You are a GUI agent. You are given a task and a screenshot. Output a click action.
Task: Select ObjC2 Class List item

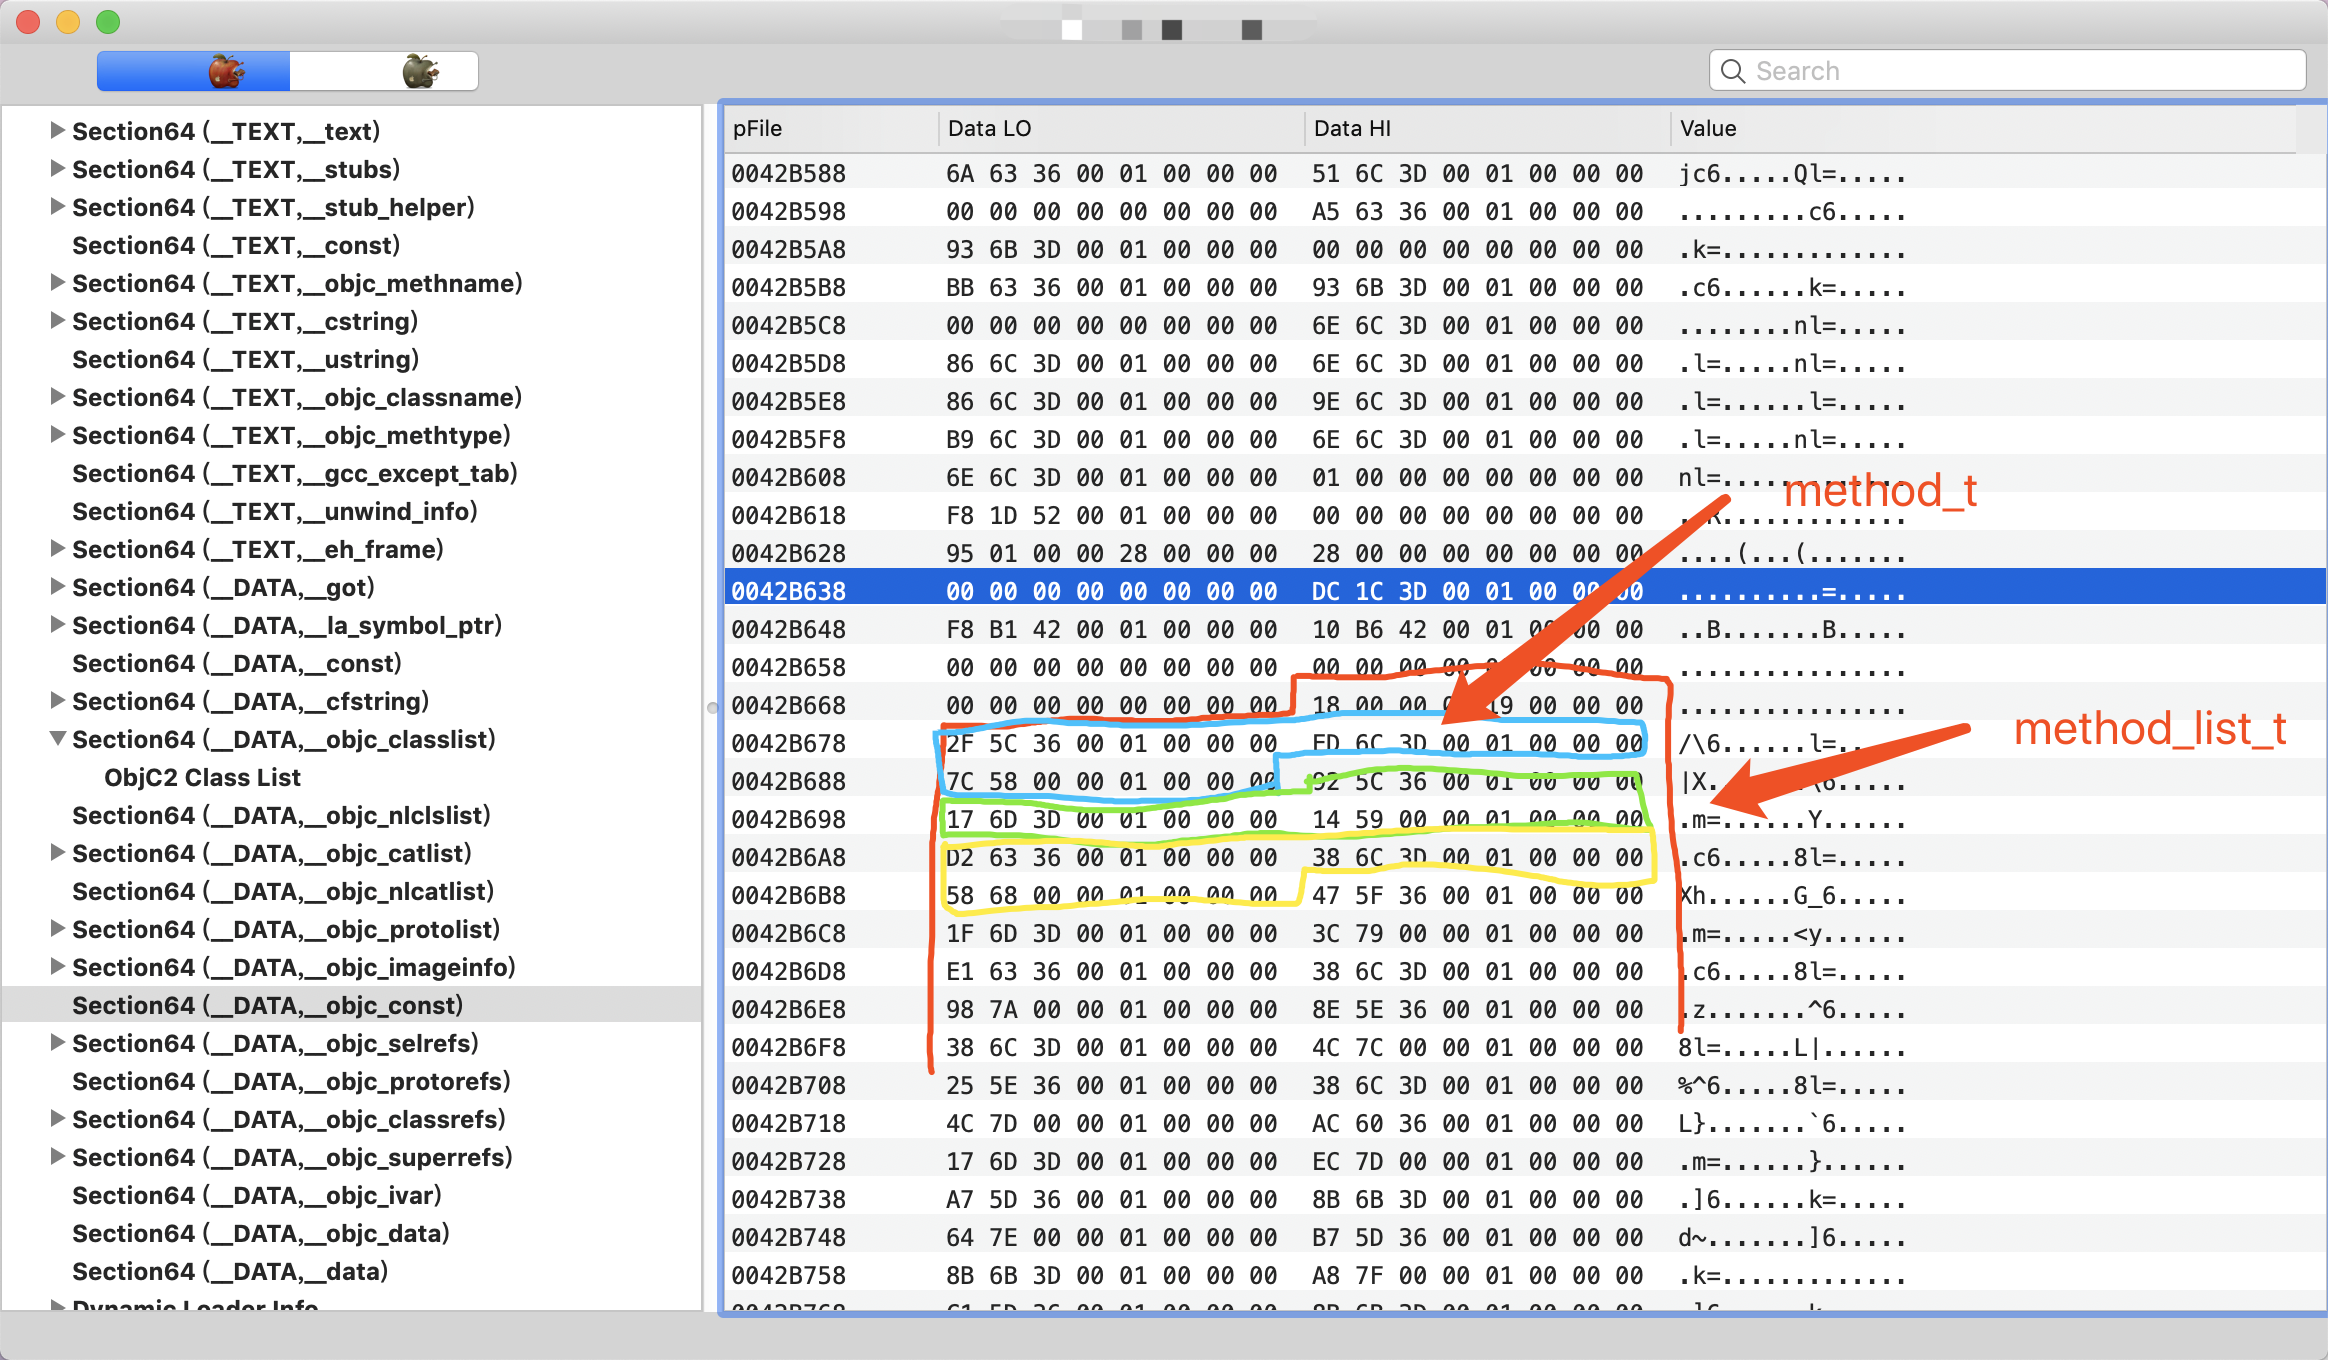click(x=202, y=777)
